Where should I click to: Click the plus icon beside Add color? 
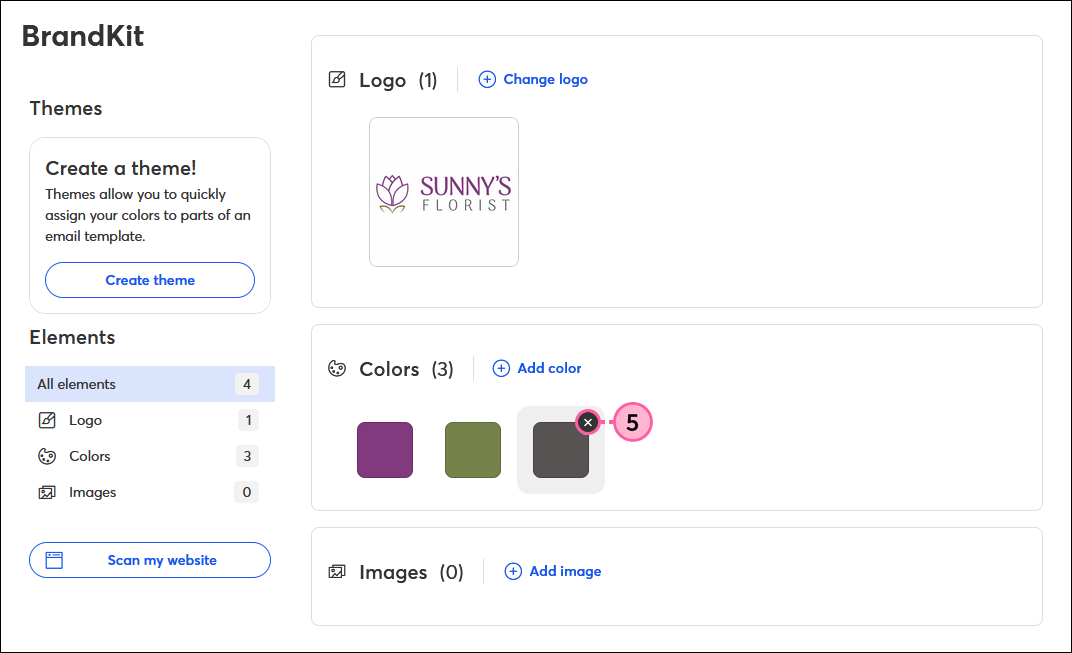pyautogui.click(x=501, y=369)
